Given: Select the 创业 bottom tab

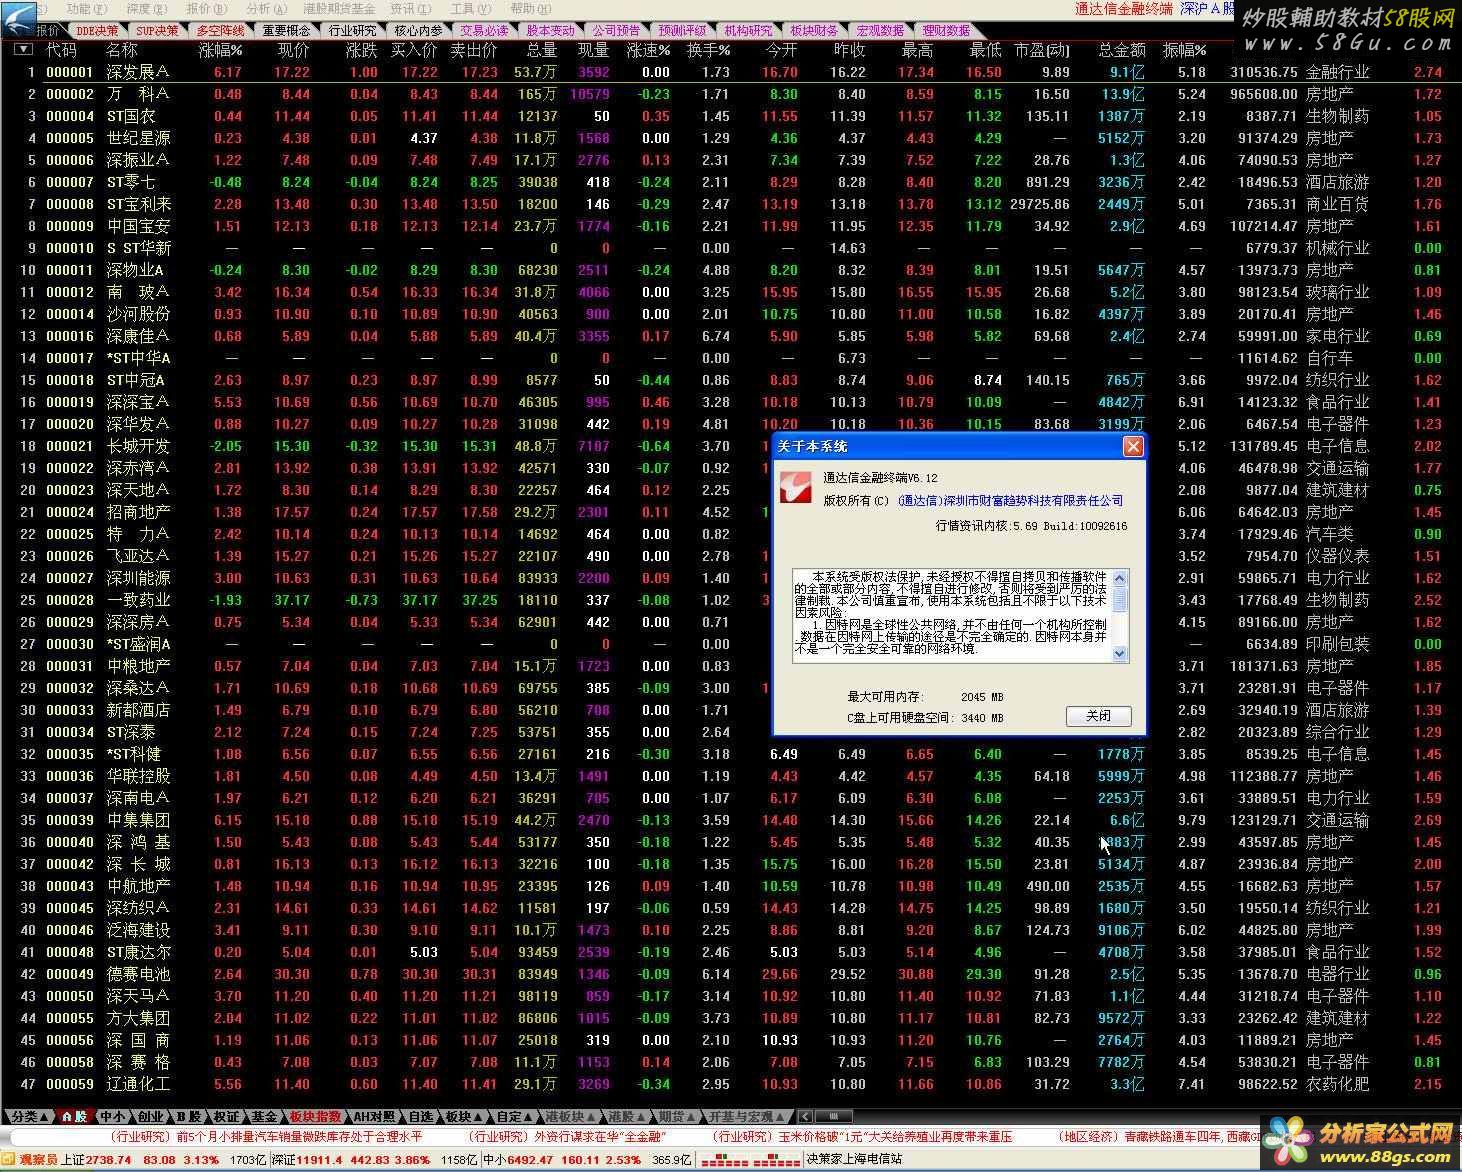Looking at the screenshot, I should (150, 1116).
